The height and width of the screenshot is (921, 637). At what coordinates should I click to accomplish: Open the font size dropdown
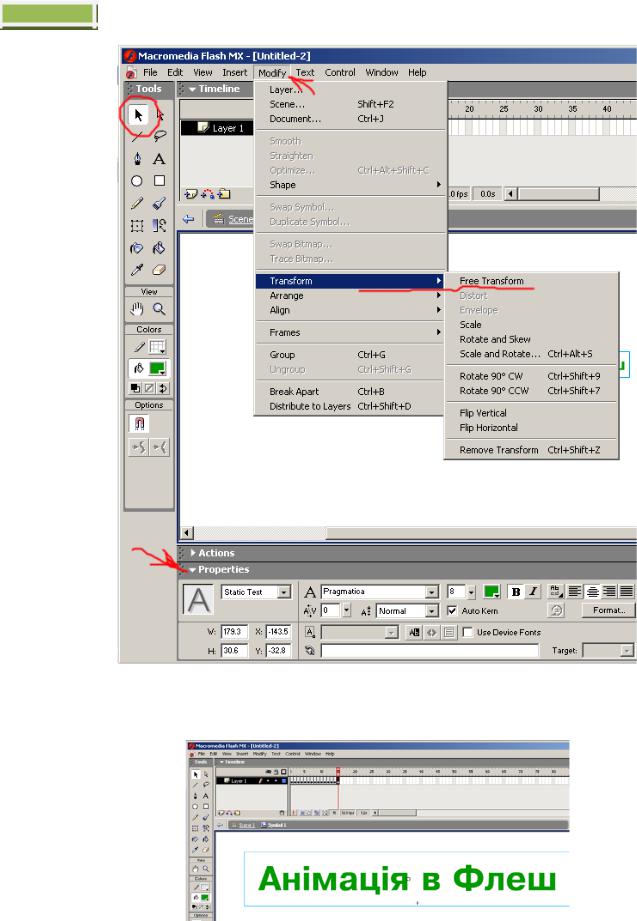pyautogui.click(x=471, y=592)
